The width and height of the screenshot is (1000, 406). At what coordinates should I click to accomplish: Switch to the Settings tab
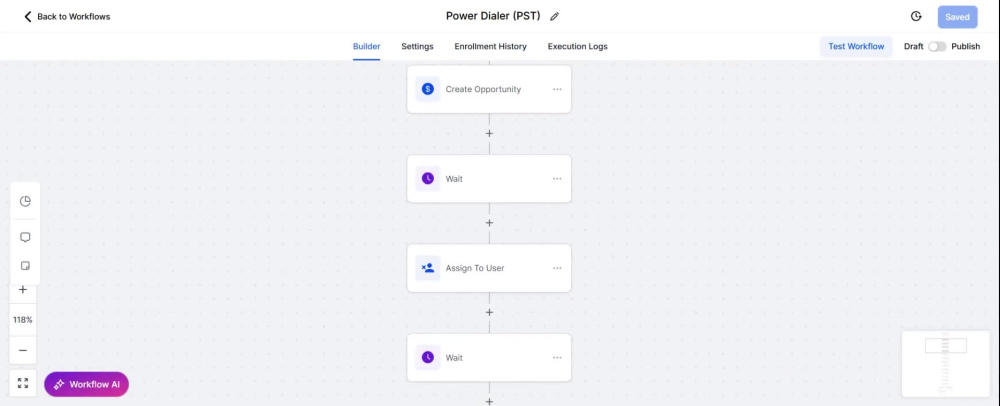click(417, 47)
